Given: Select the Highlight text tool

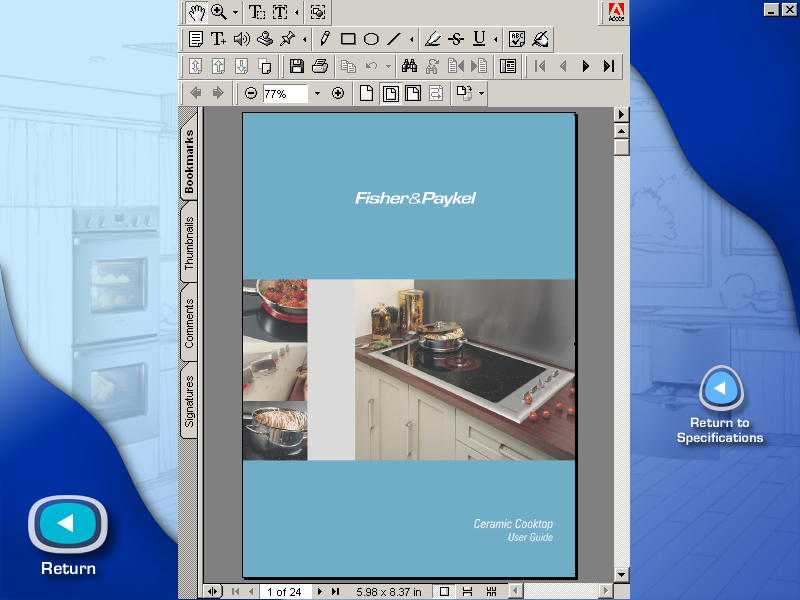Looking at the screenshot, I should [433, 39].
